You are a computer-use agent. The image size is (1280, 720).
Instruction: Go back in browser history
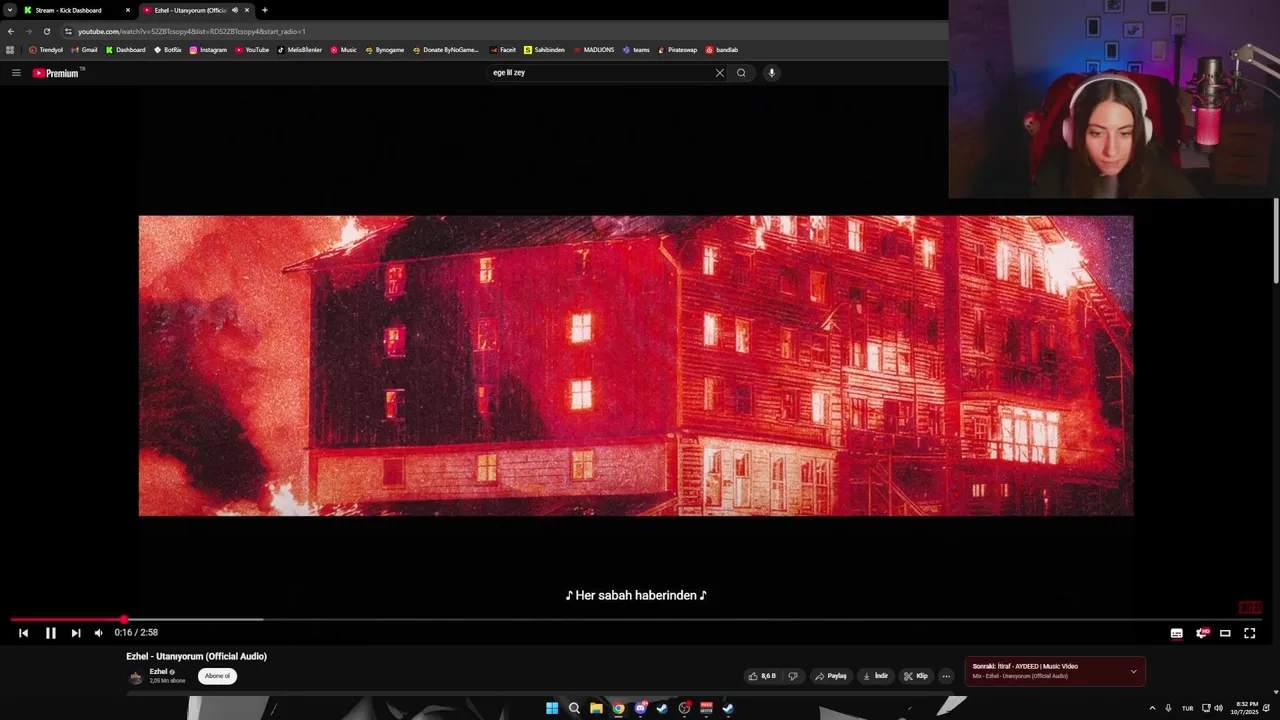(10, 31)
